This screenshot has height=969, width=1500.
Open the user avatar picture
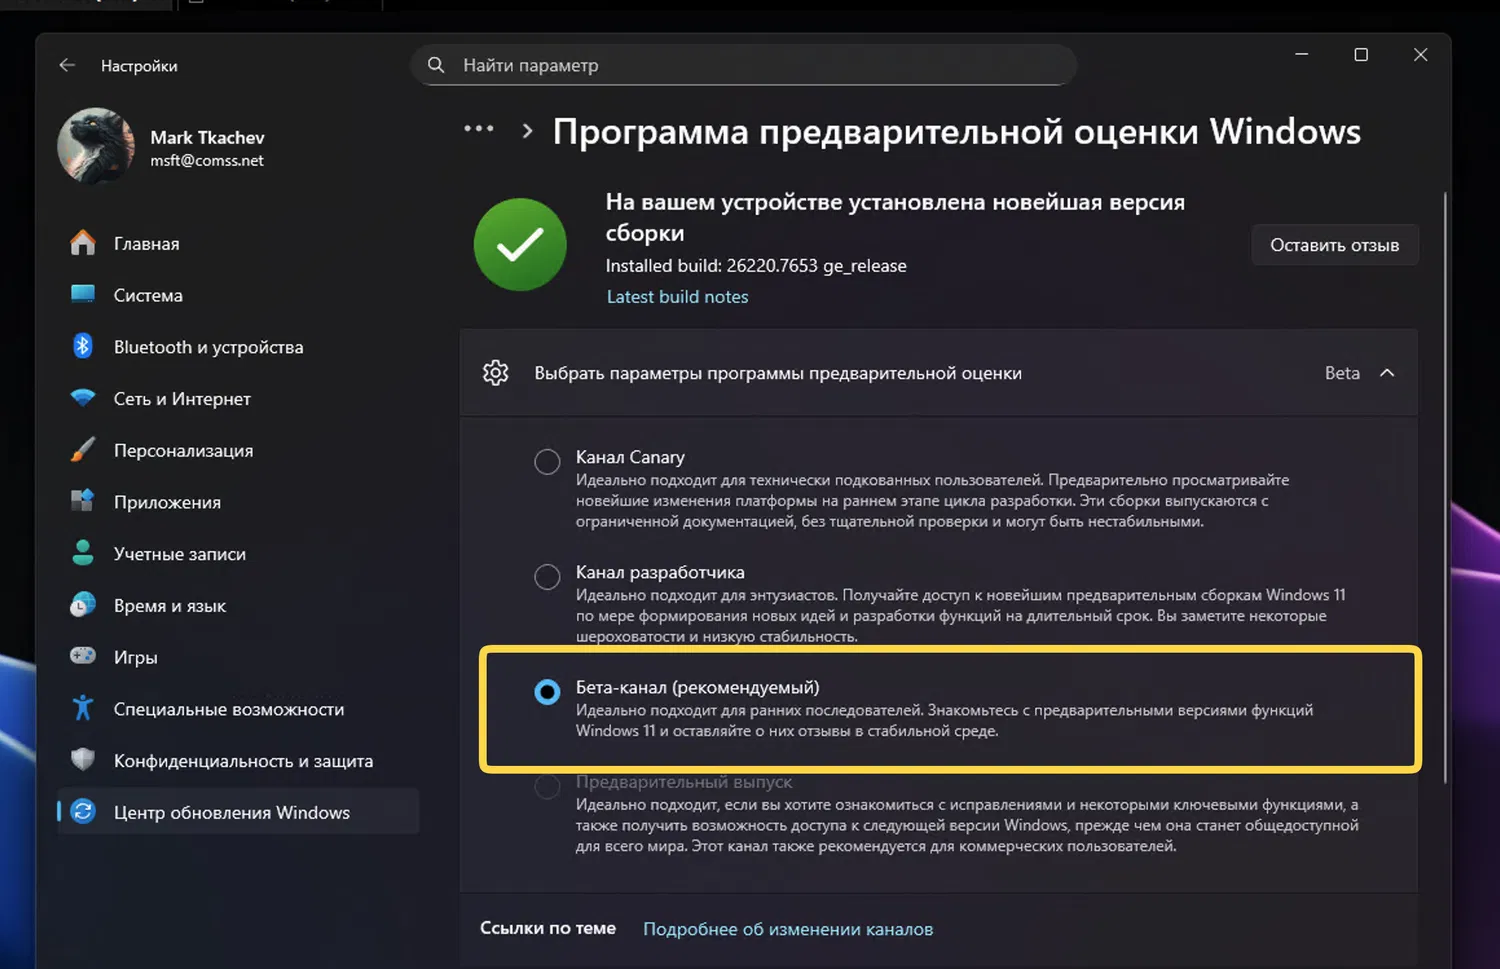pyautogui.click(x=96, y=146)
